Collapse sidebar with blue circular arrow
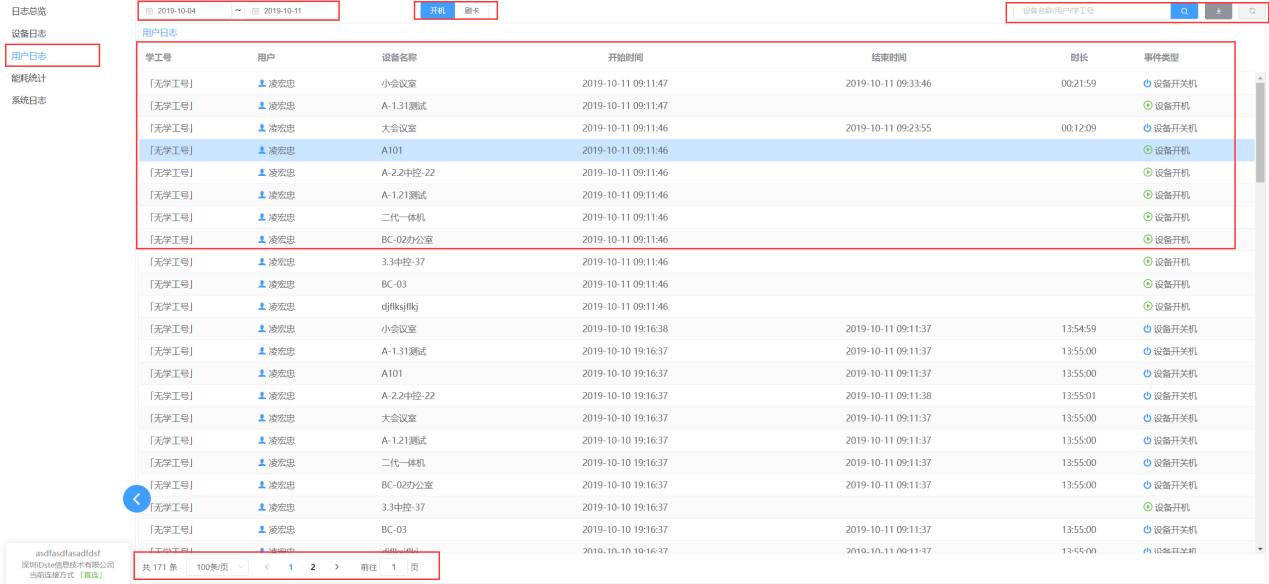Viewport: 1269px width, 584px height. [x=137, y=498]
